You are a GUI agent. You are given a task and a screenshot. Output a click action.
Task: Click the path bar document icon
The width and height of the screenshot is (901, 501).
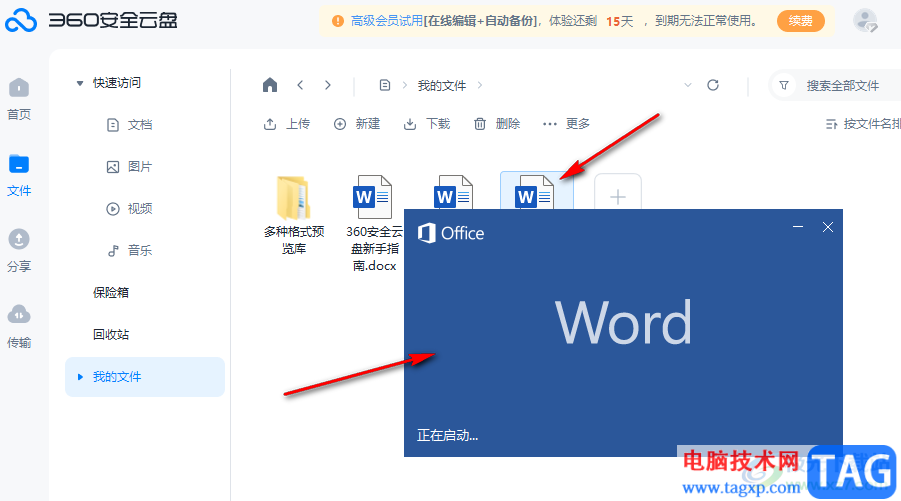click(385, 85)
